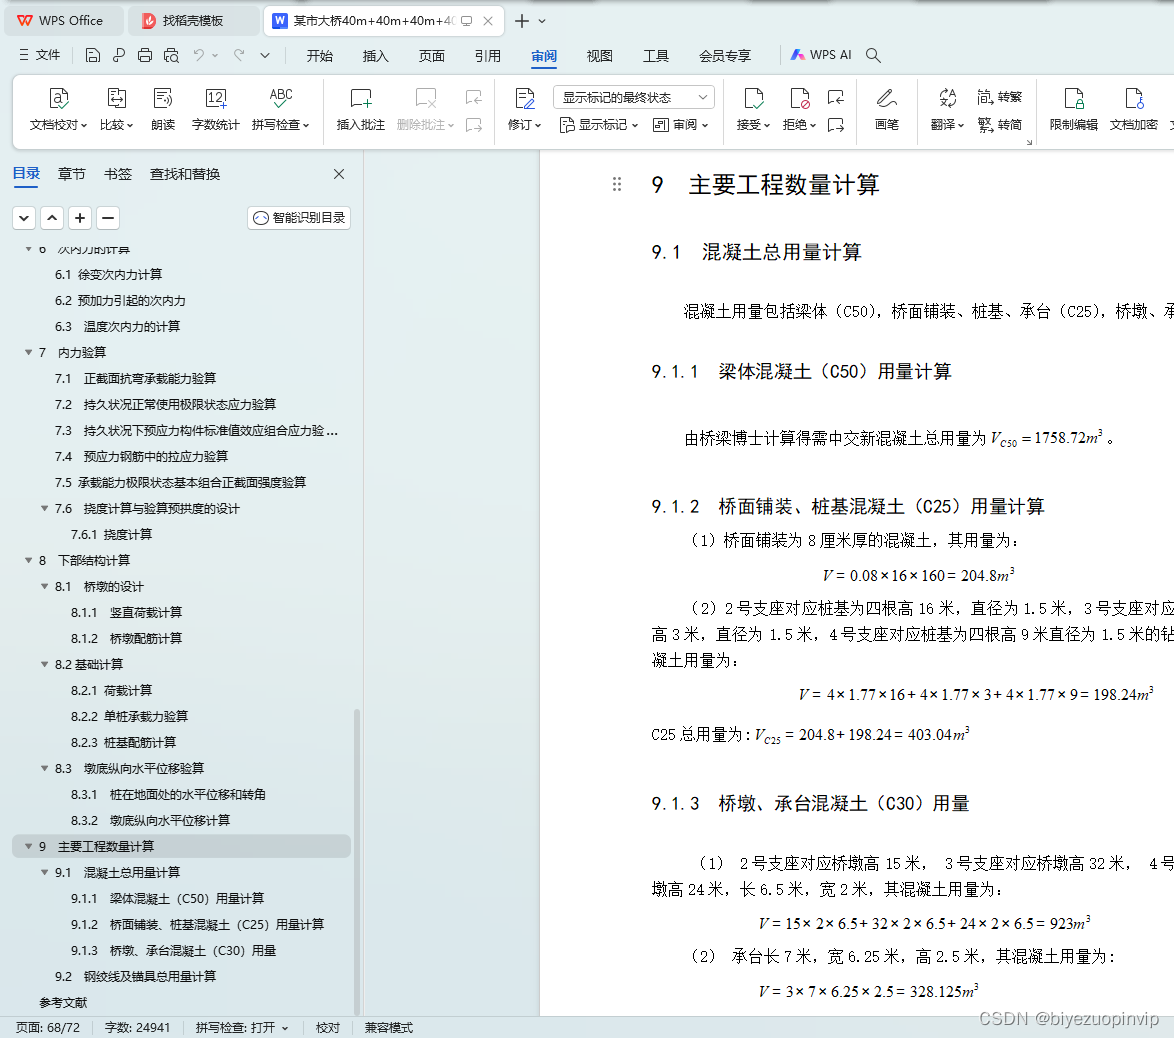Image resolution: width=1174 pixels, height=1038 pixels.
Task: Collapse section 8.2 基础计算
Action: click(x=44, y=664)
